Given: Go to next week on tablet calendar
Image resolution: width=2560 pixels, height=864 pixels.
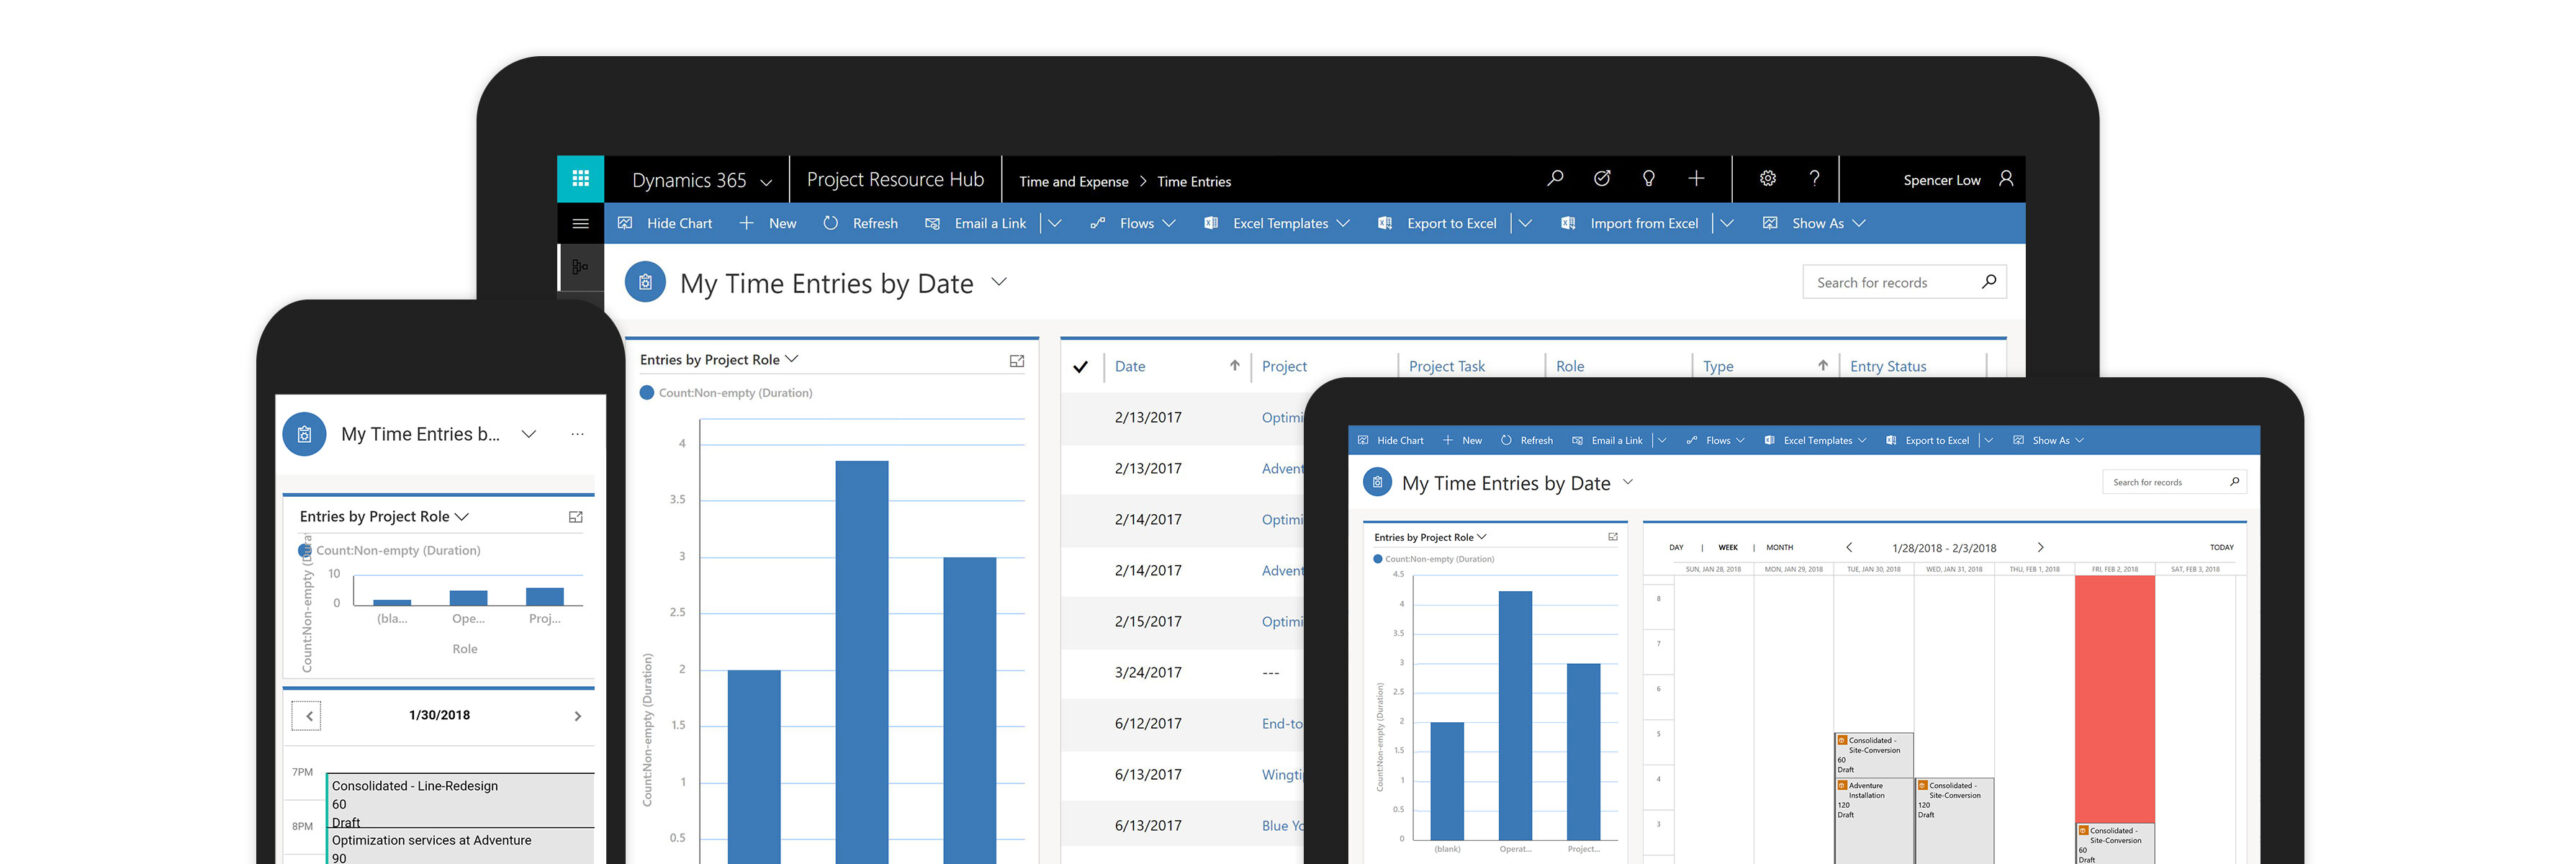Looking at the screenshot, I should (2040, 547).
